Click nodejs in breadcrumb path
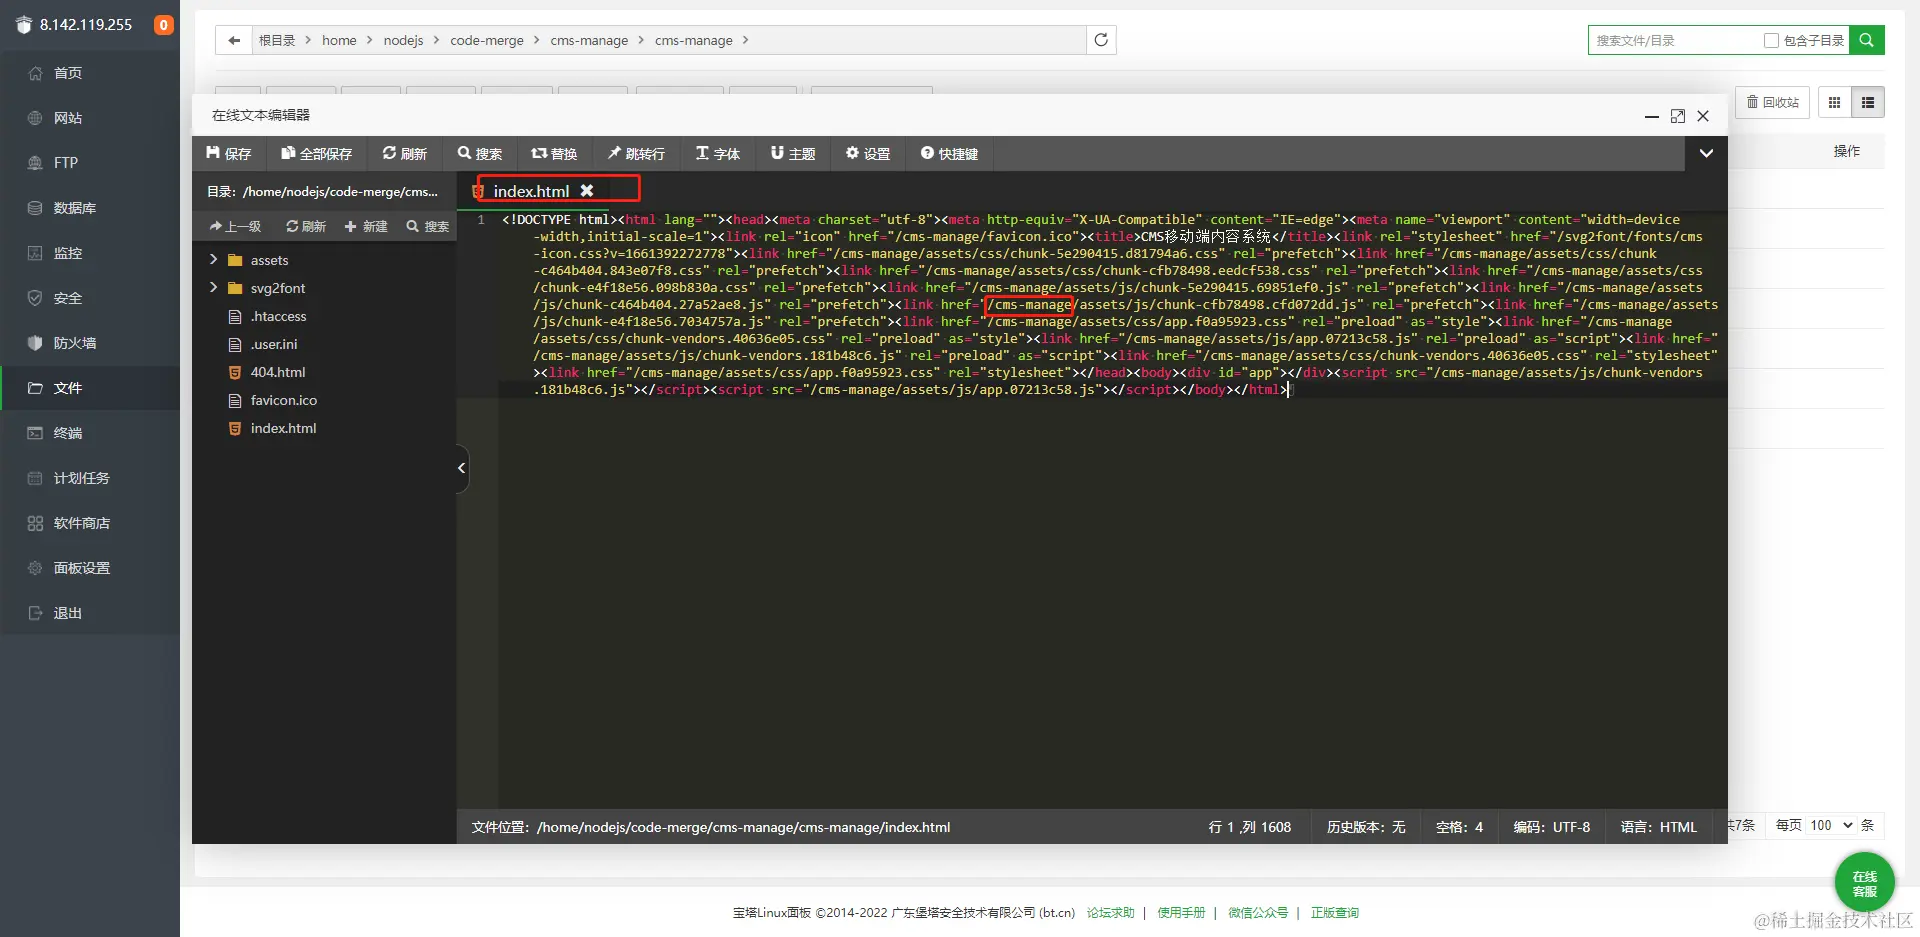Viewport: 1920px width, 937px height. point(403,40)
